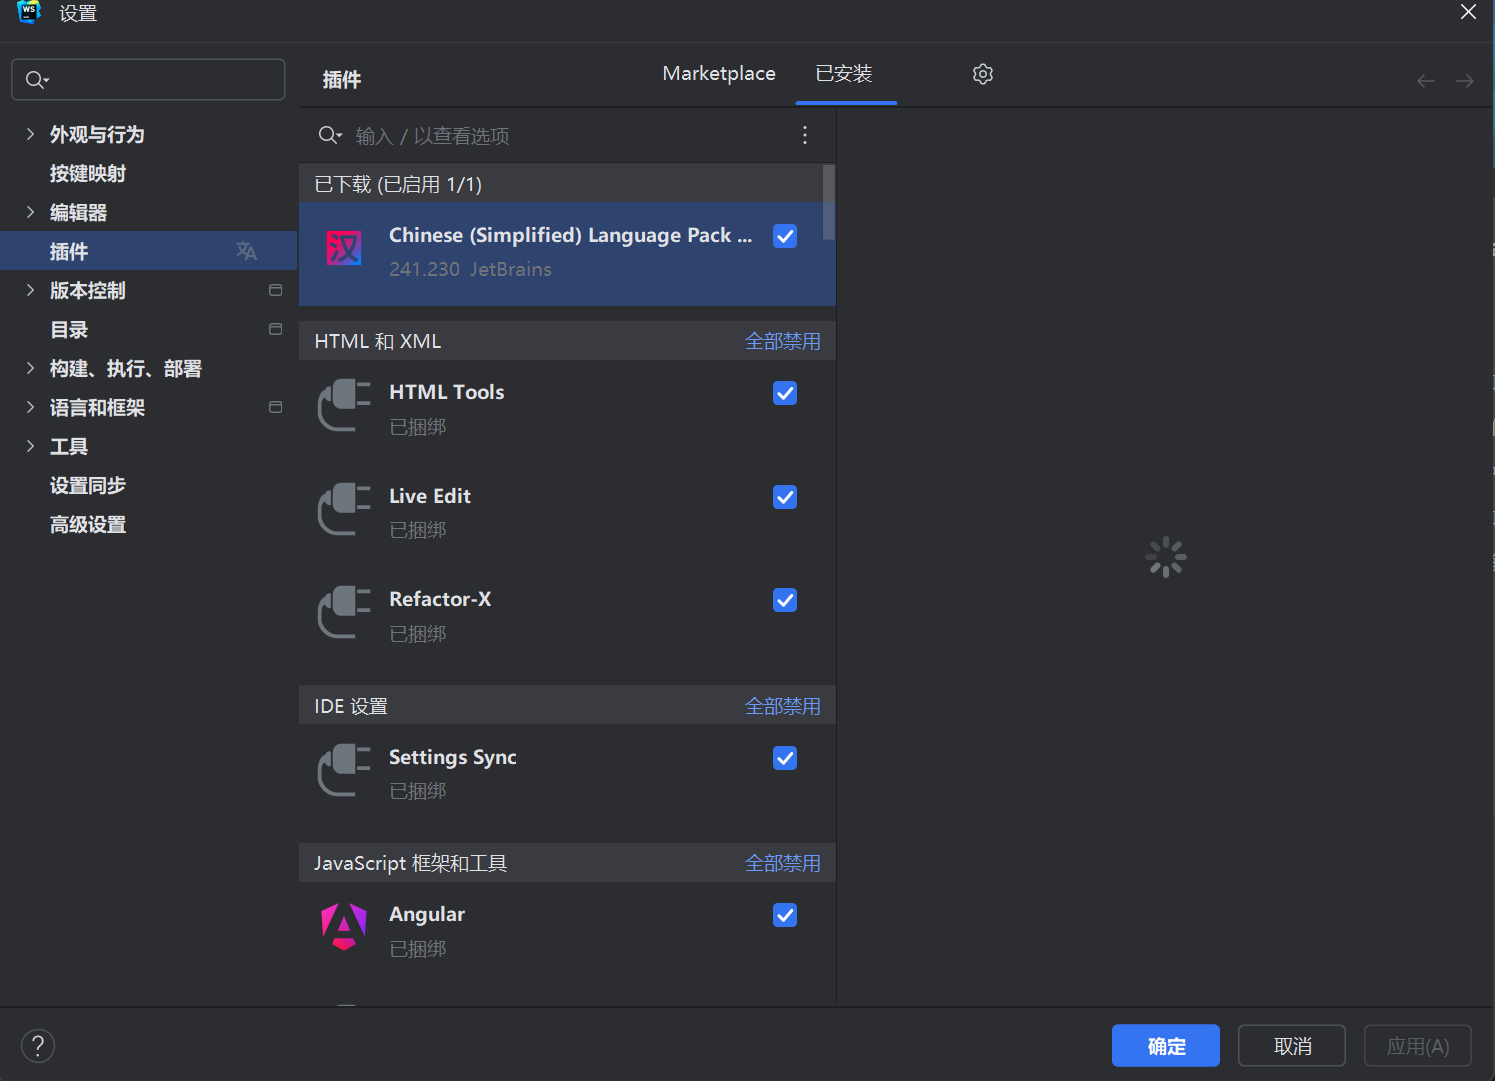
Task: Click the help question mark icon
Action: (x=38, y=1046)
